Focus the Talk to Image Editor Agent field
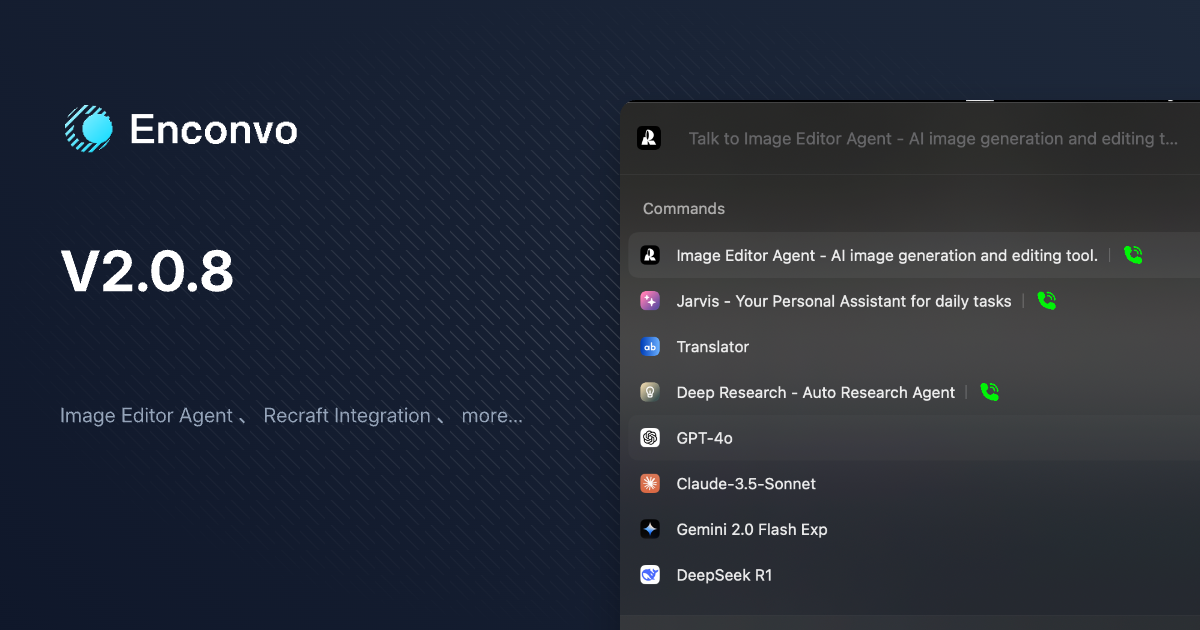This screenshot has width=1200, height=630. [933, 138]
